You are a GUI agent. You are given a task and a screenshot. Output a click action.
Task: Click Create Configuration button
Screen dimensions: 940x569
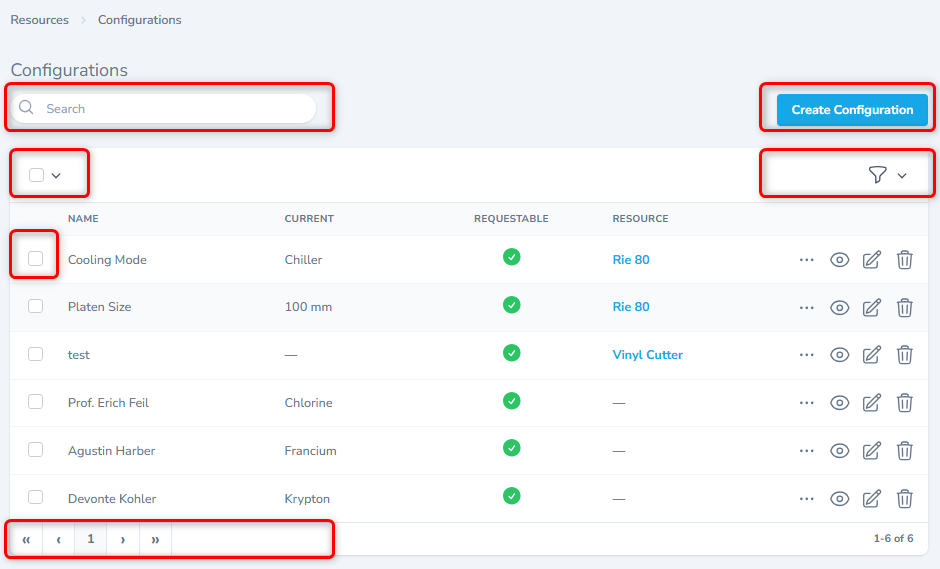(852, 110)
